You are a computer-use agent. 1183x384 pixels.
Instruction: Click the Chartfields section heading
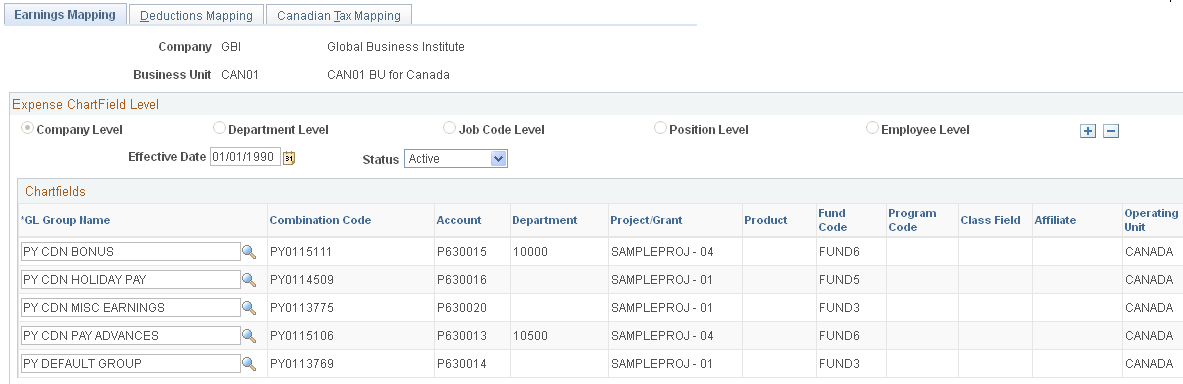(55, 192)
